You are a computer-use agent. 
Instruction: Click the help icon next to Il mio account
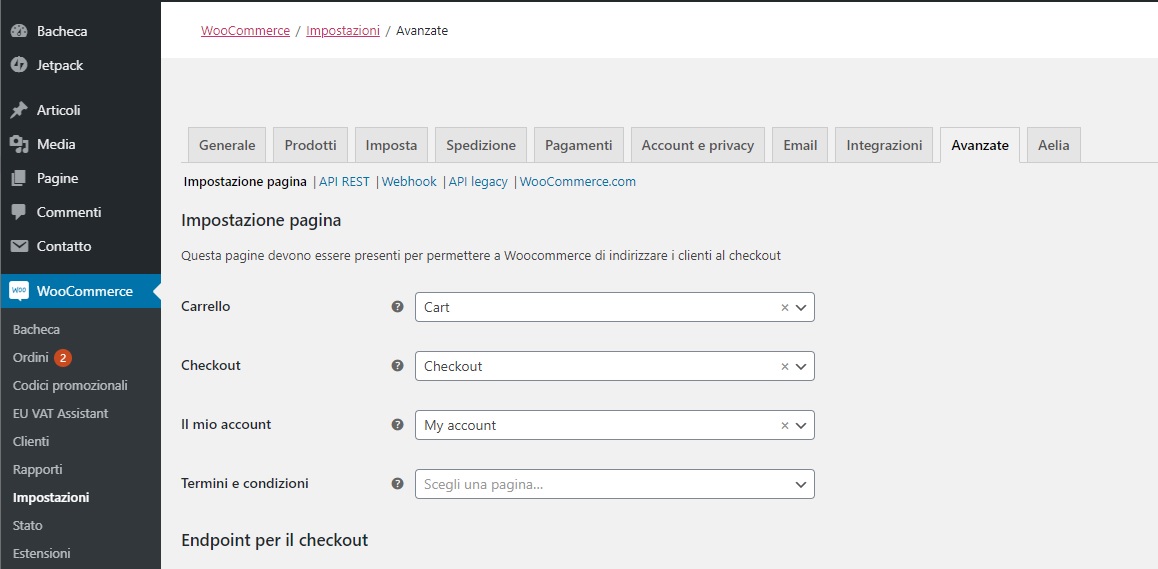(x=397, y=425)
